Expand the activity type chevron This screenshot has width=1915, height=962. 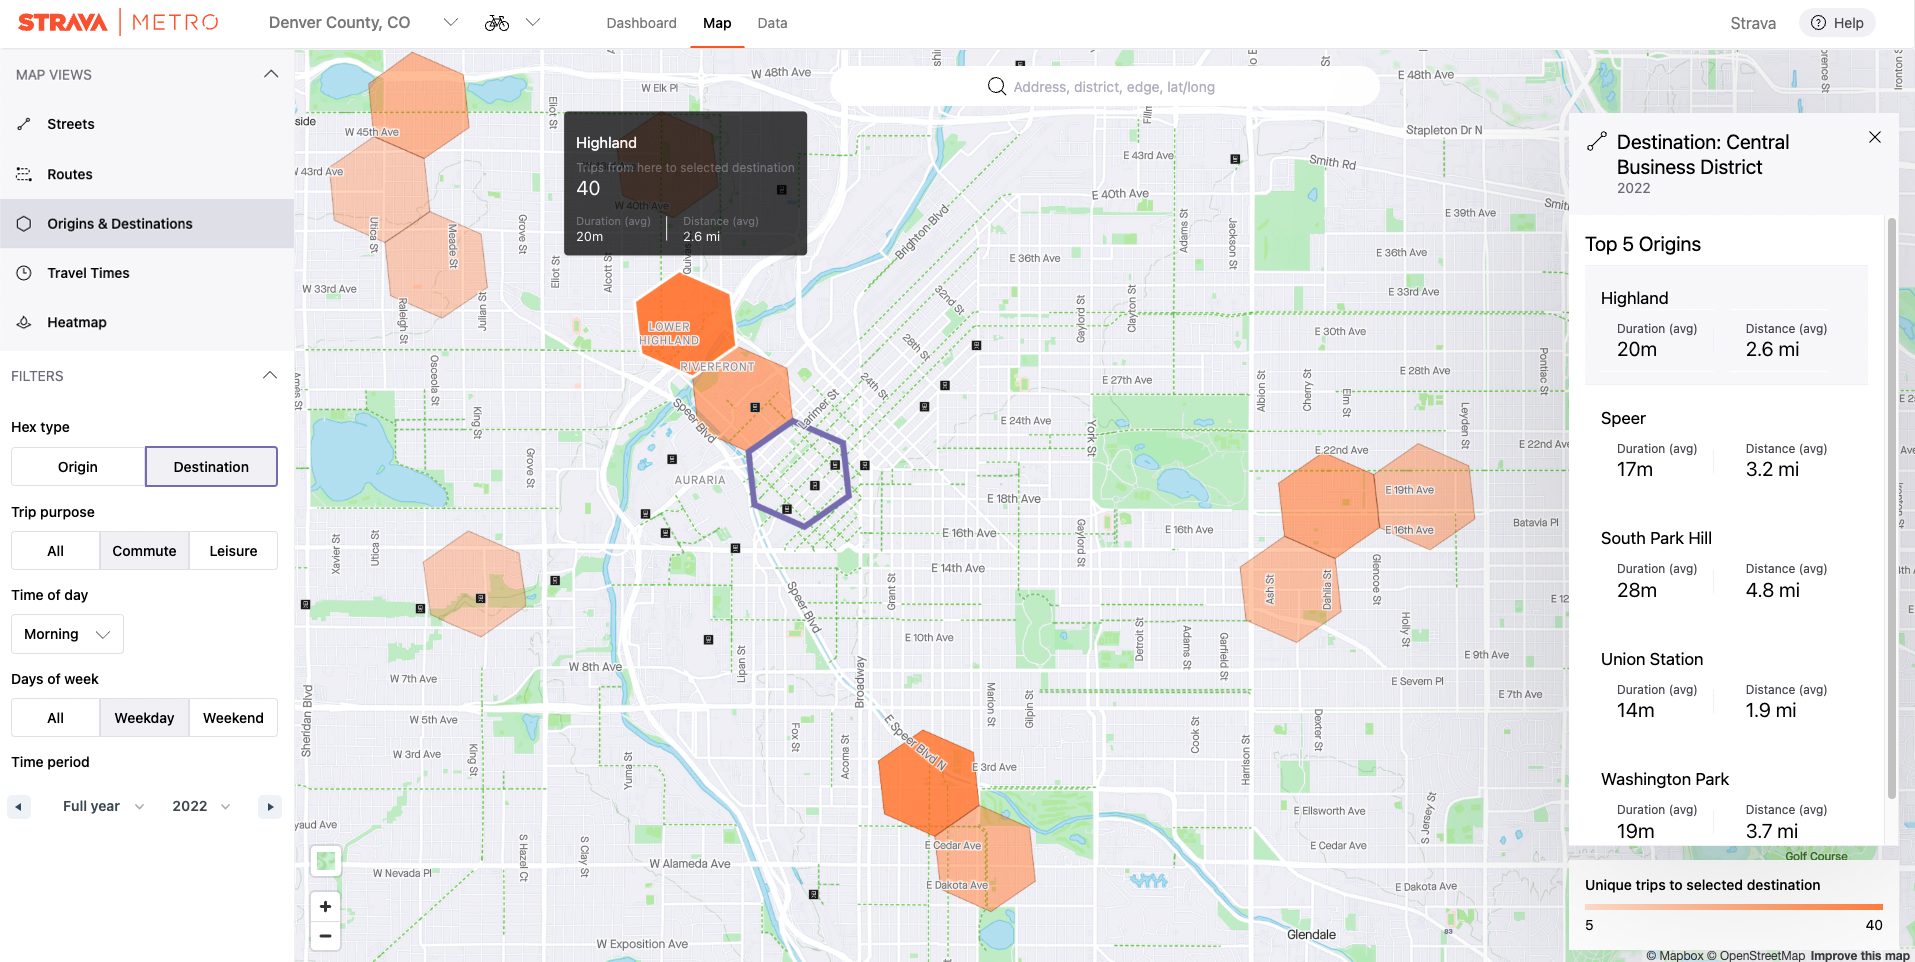(x=533, y=22)
